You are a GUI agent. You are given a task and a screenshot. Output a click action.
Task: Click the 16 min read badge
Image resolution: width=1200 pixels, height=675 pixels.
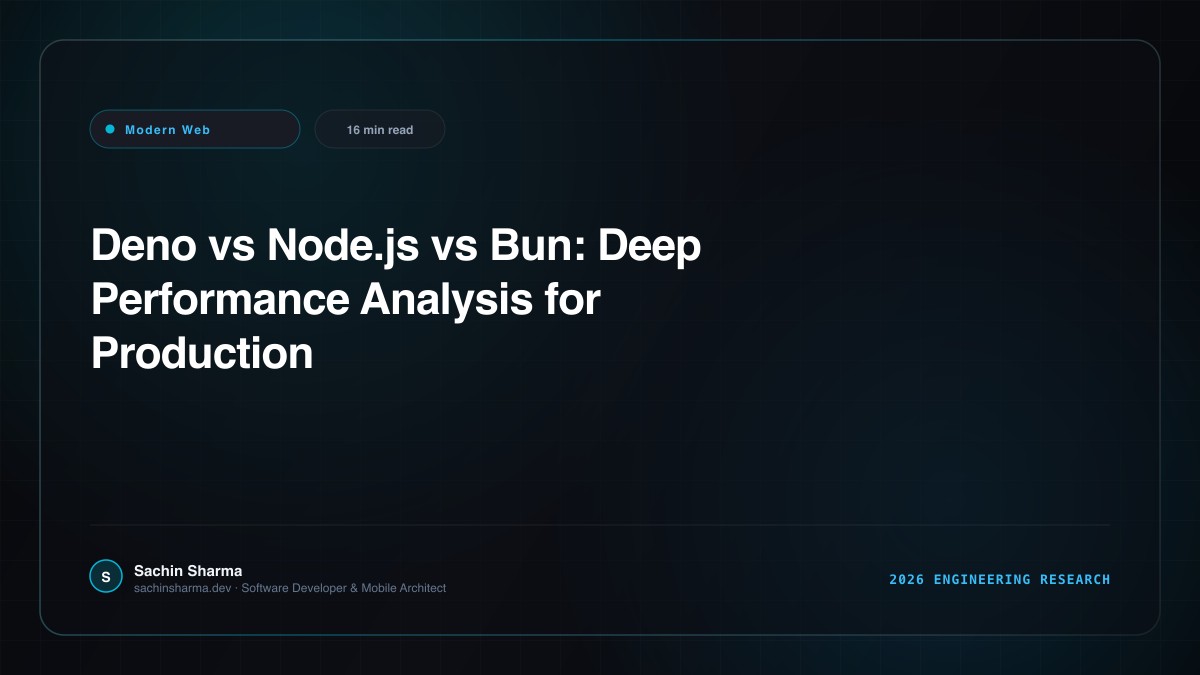(380, 129)
